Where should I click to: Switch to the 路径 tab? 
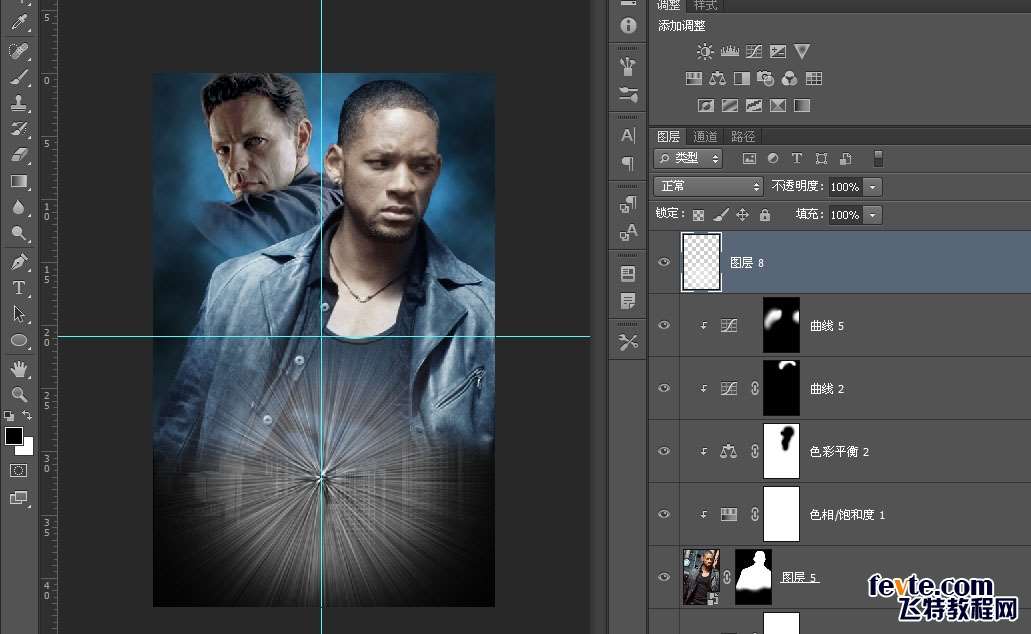pos(743,136)
